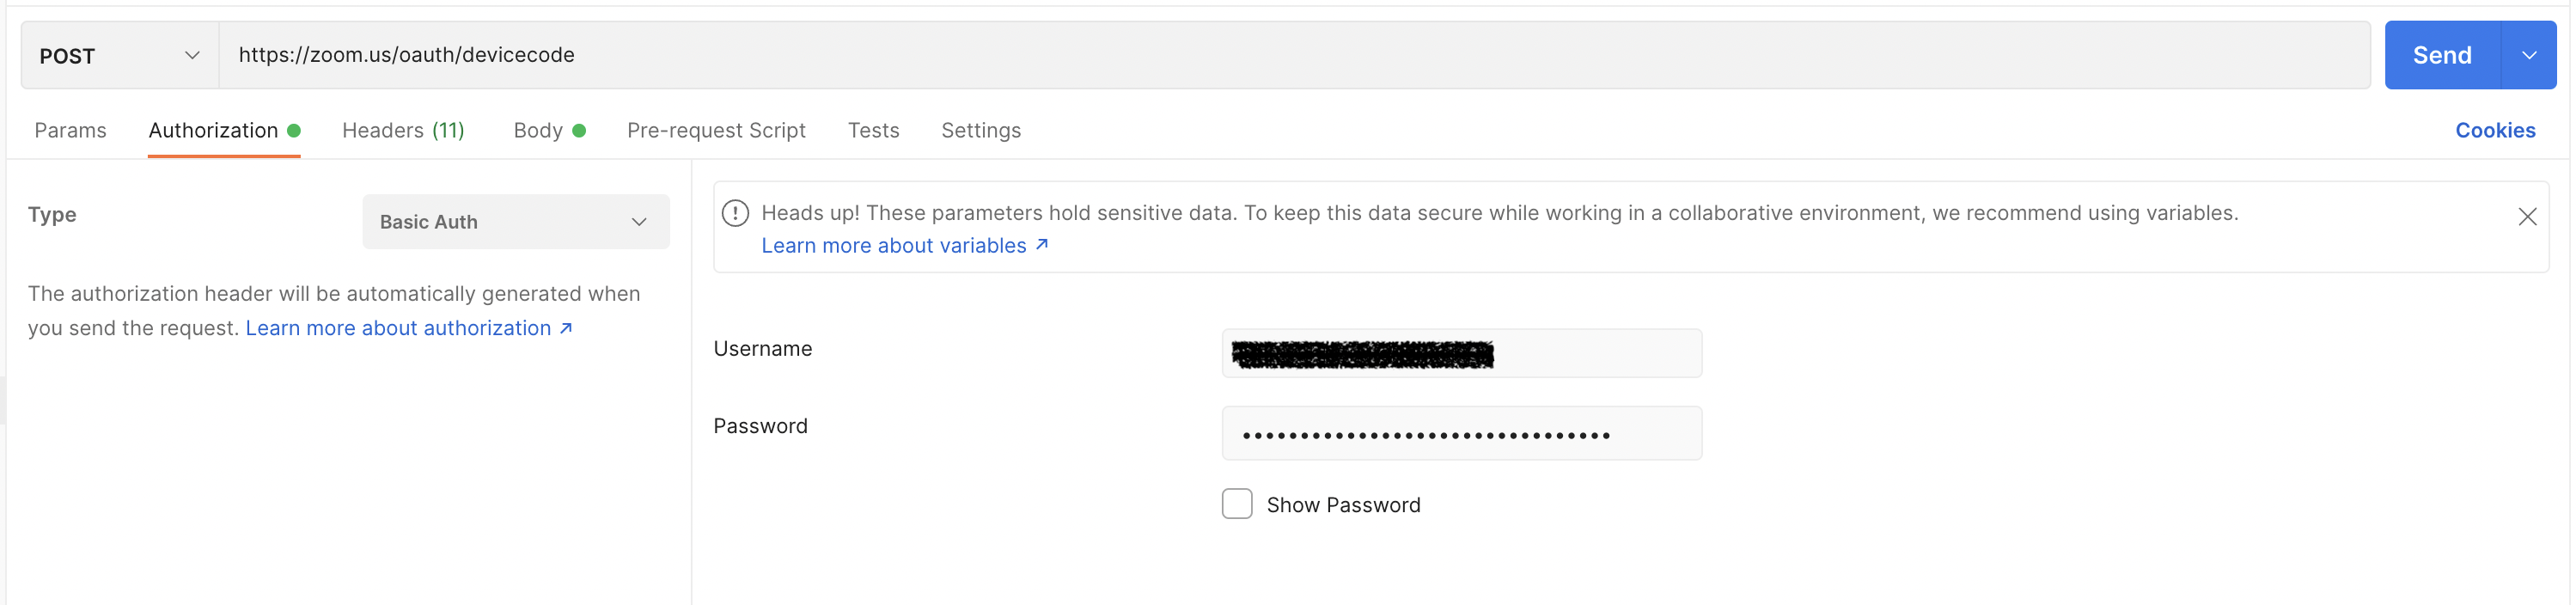Click the green dot on the Body tab
The width and height of the screenshot is (2576, 605).
(580, 130)
